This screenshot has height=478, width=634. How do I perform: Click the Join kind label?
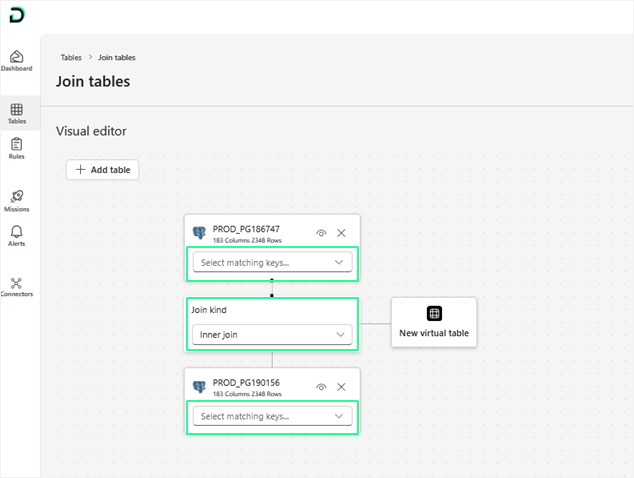209,310
